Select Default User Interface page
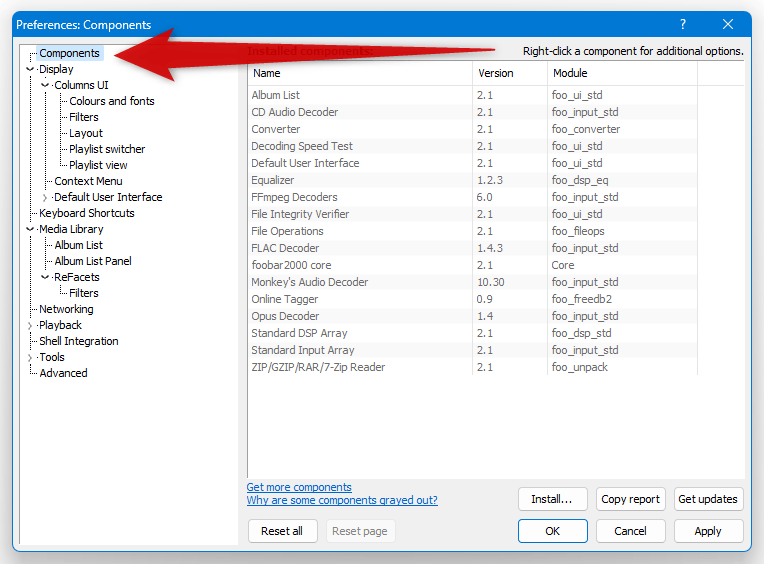This screenshot has height=564, width=764. tap(108, 197)
